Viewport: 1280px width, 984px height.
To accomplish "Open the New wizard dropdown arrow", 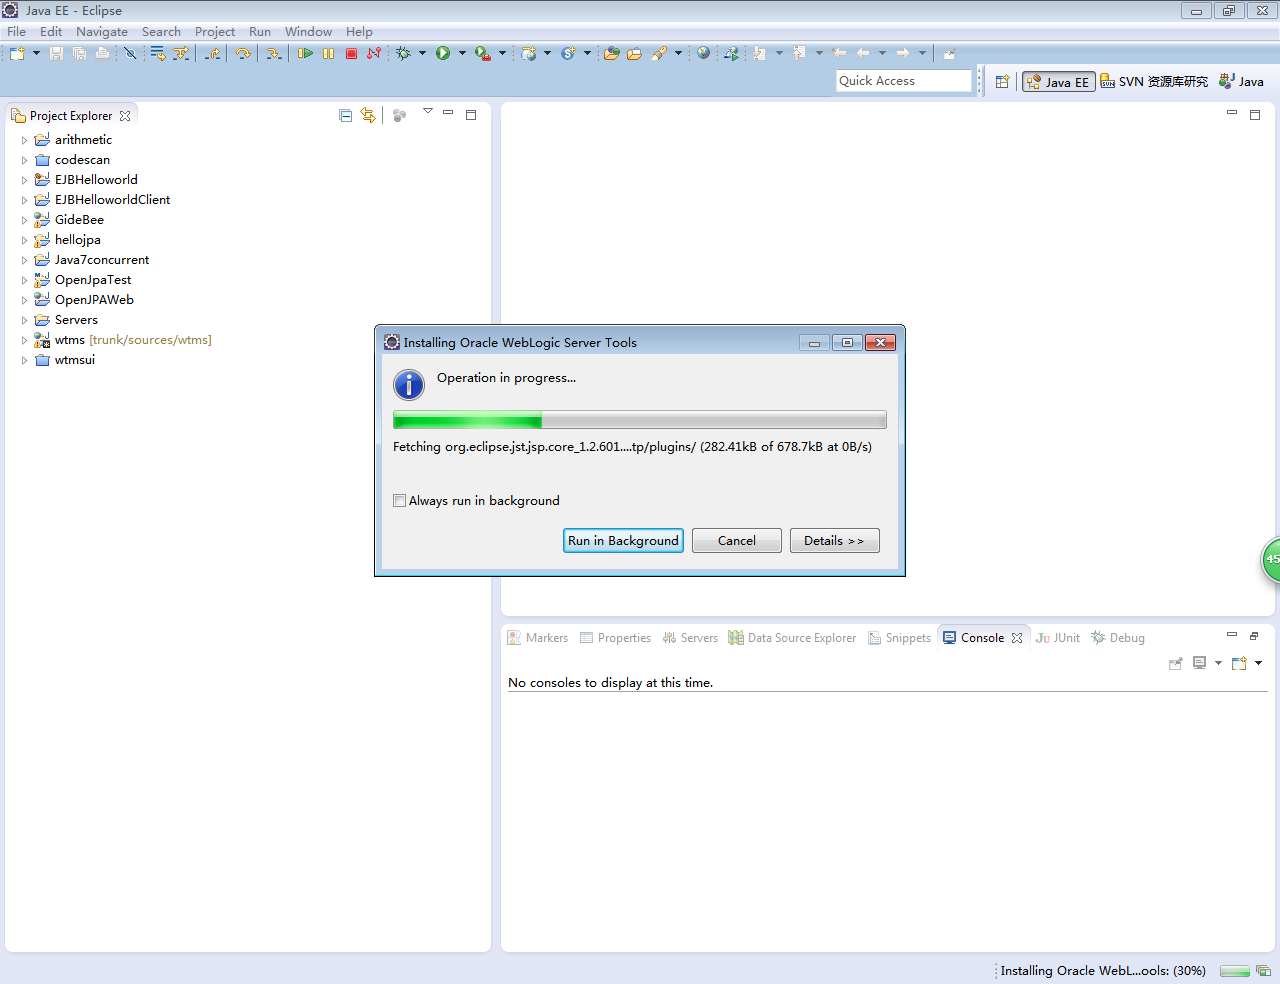I will (36, 53).
